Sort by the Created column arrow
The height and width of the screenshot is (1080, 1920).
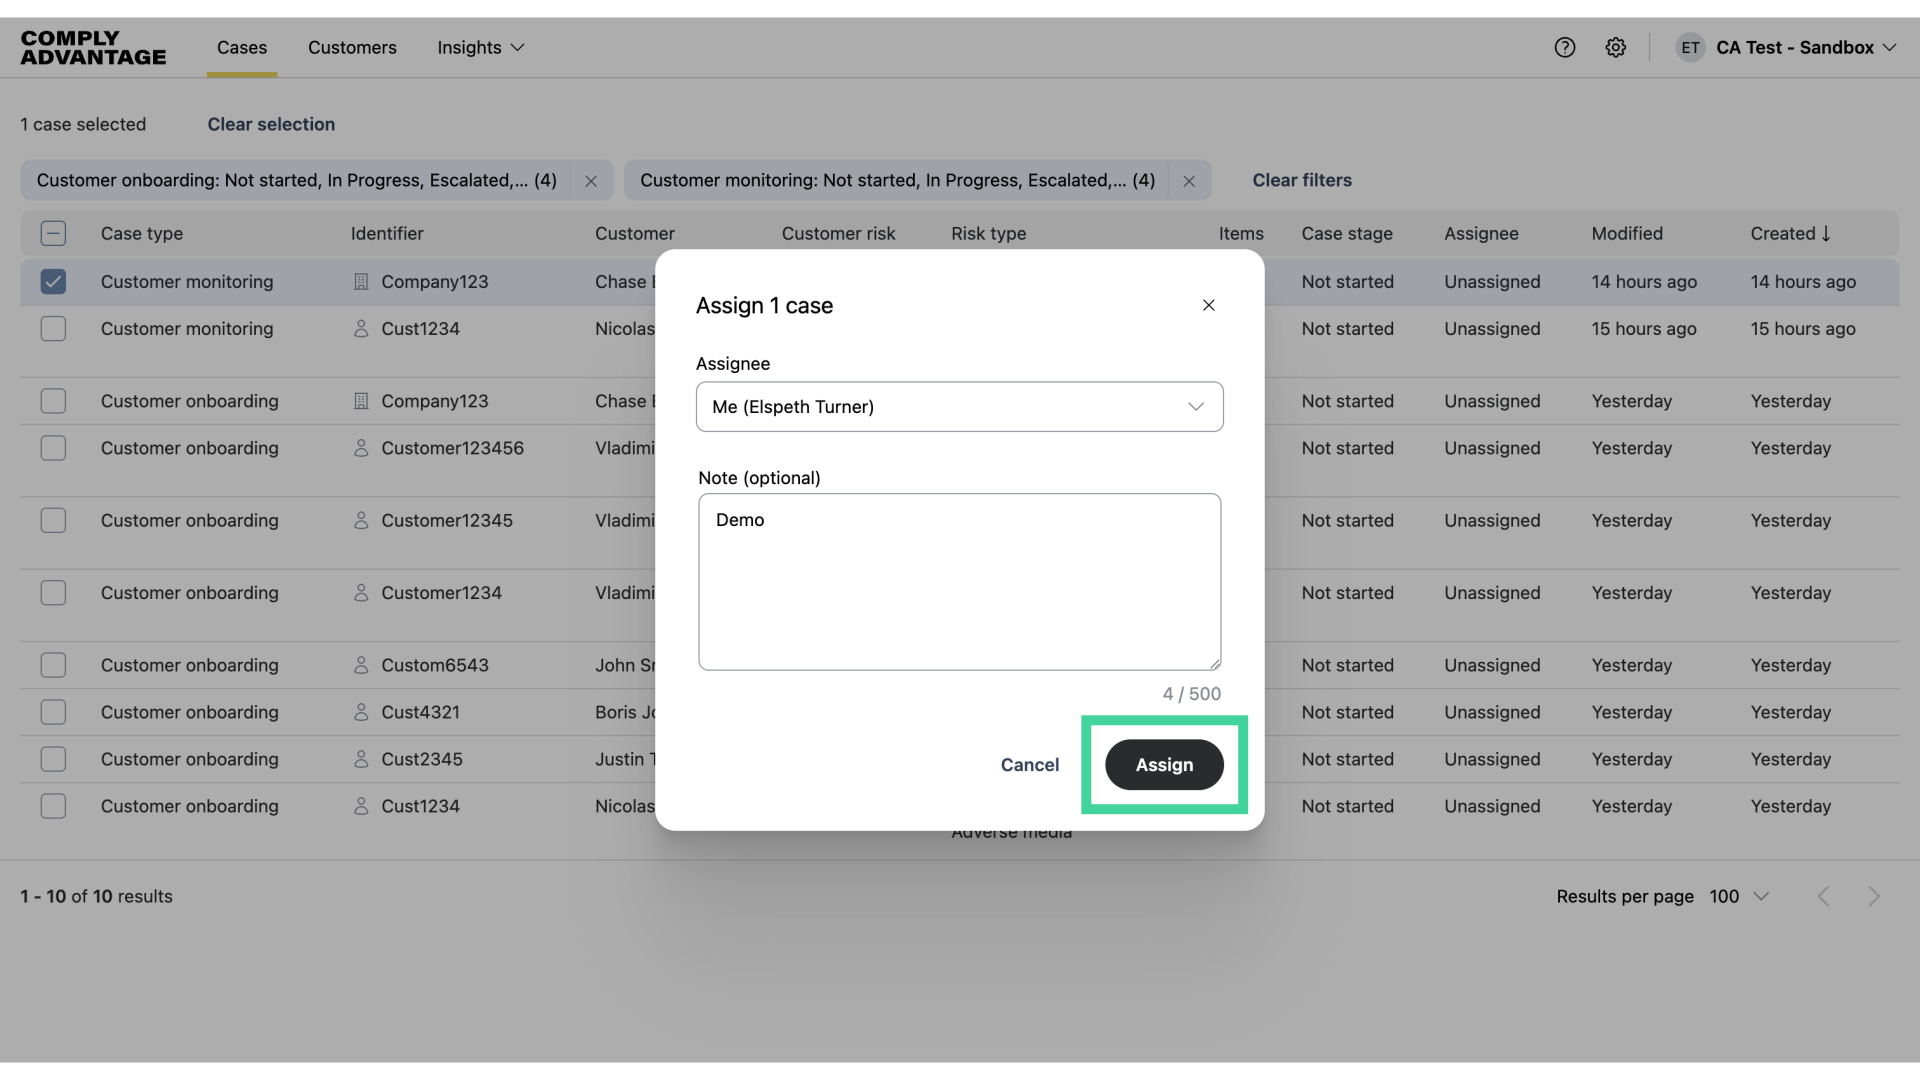(1827, 233)
